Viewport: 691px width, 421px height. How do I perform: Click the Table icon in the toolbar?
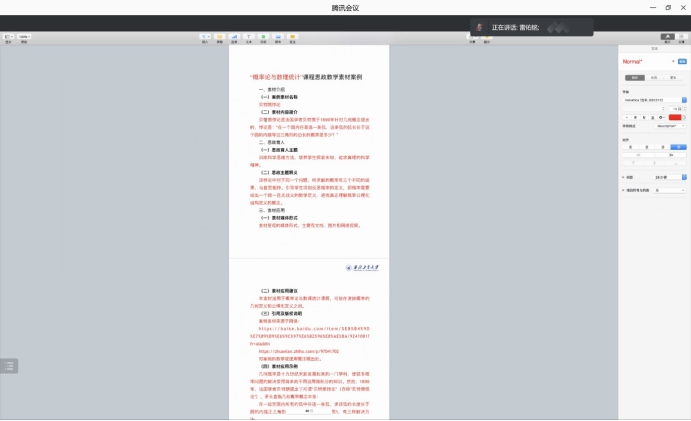tap(221, 37)
